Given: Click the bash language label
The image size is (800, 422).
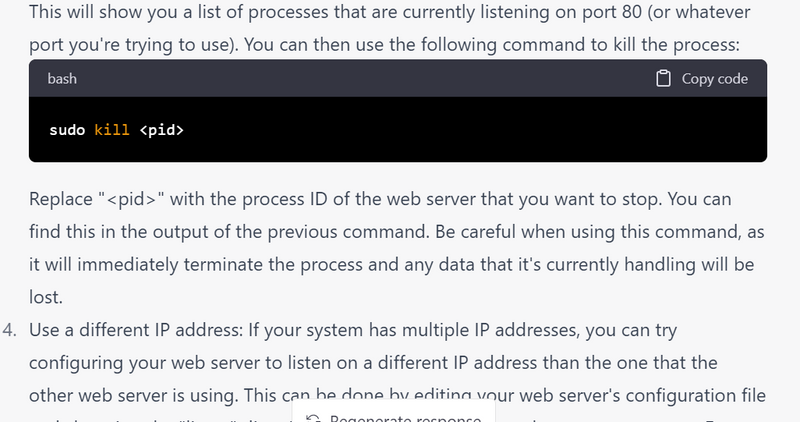Looking at the screenshot, I should (62, 79).
